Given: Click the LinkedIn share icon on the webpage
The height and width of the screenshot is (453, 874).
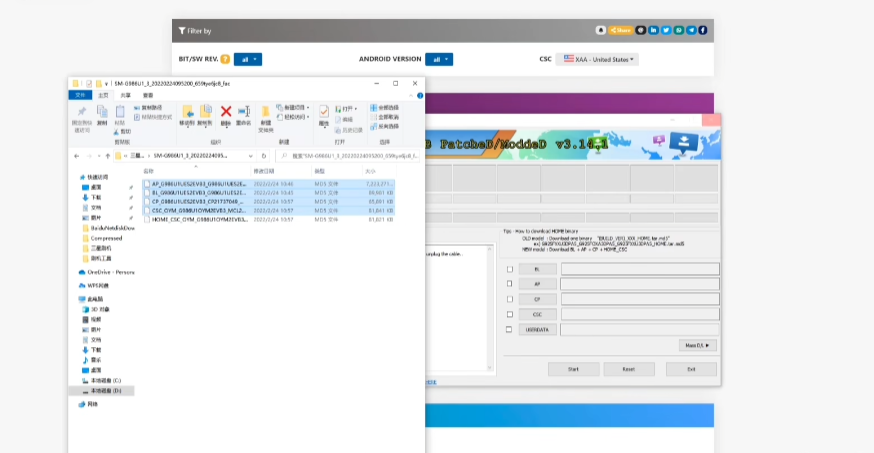Looking at the screenshot, I should tap(653, 30).
